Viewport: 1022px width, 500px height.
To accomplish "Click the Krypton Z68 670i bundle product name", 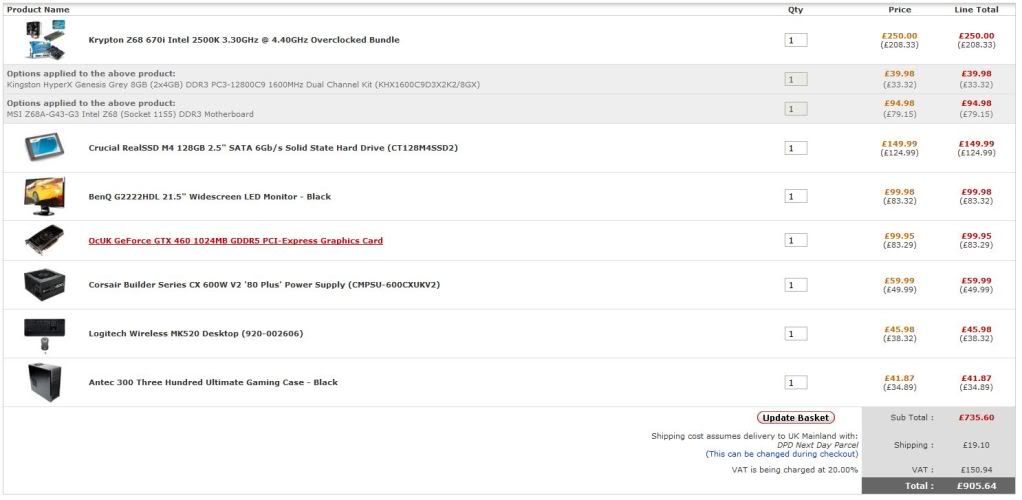I will (243, 41).
